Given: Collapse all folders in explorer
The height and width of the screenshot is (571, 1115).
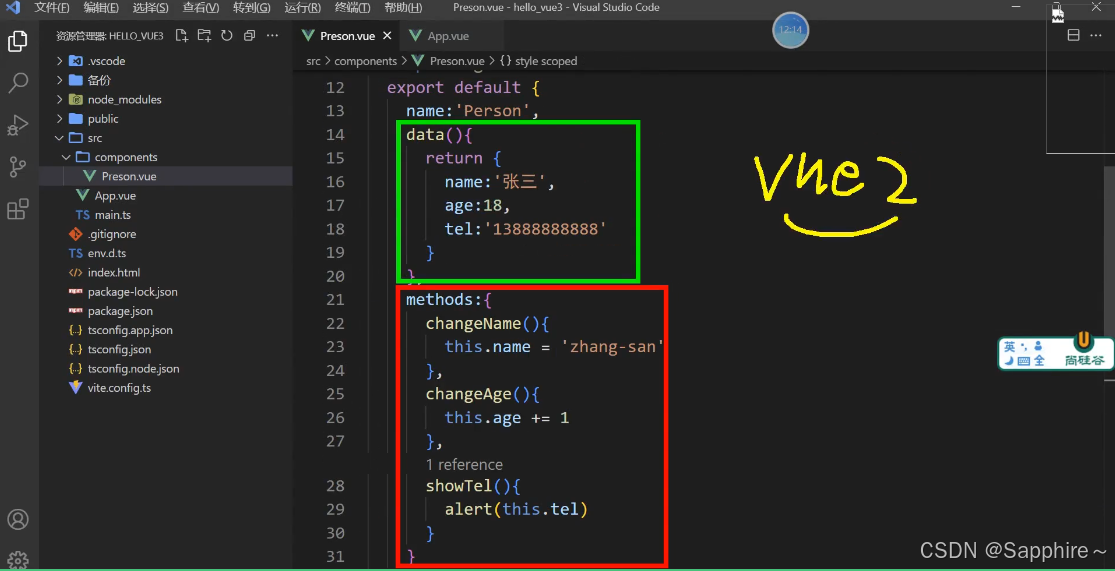Looking at the screenshot, I should [249, 36].
